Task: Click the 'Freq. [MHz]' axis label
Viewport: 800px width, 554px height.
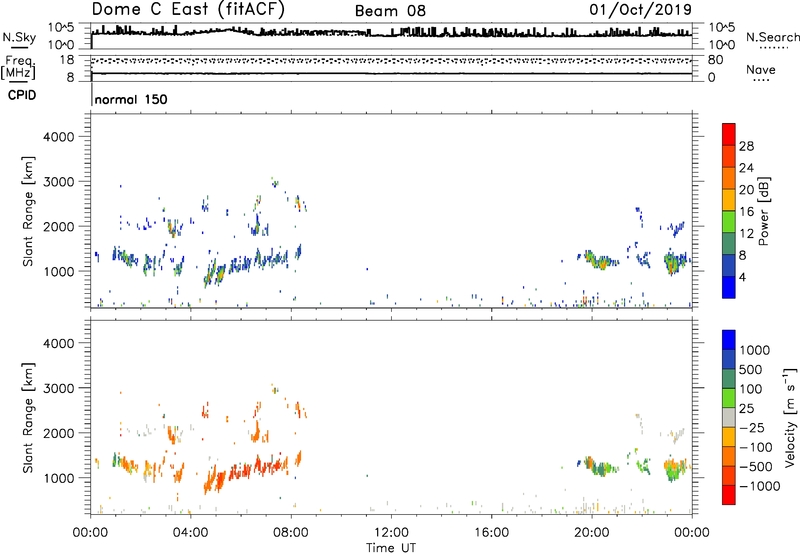Action: pyautogui.click(x=18, y=67)
